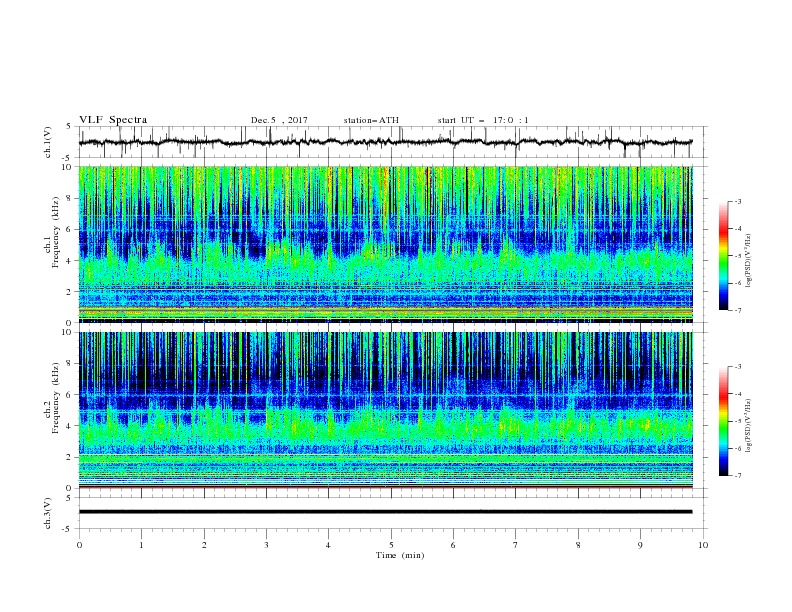792x612 pixels.
Task: Click the "VLF Spectra" plot title
Action: pos(113,120)
